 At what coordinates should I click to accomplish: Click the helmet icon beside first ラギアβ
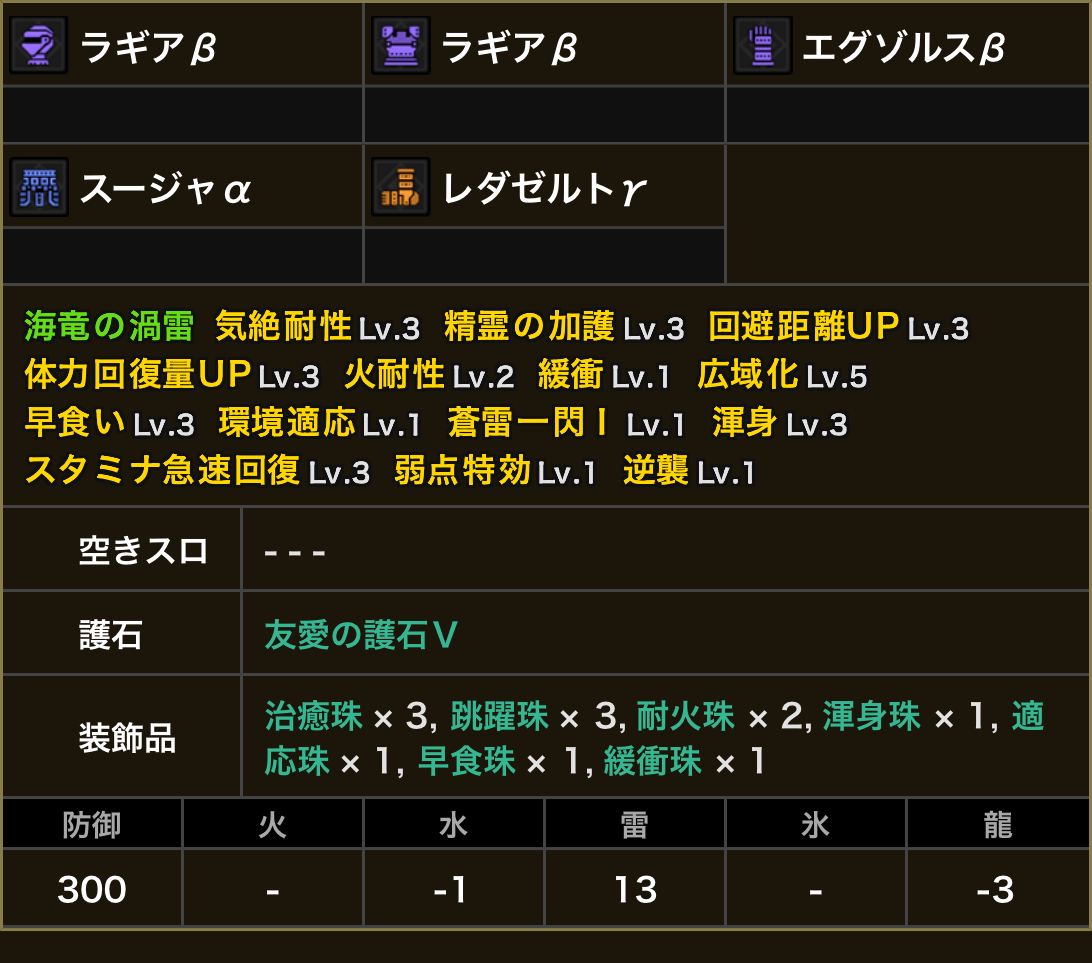coord(39,45)
